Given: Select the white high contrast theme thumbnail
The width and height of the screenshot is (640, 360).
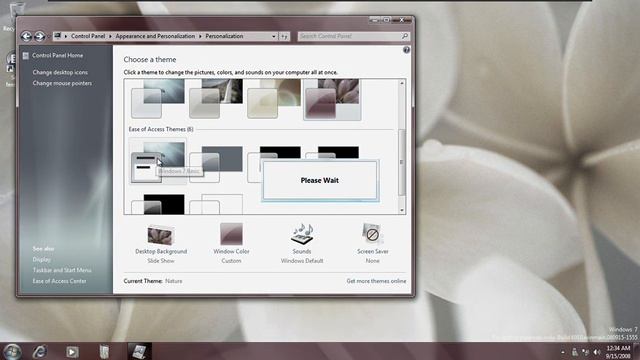Looking at the screenshot, I should click(216, 204).
